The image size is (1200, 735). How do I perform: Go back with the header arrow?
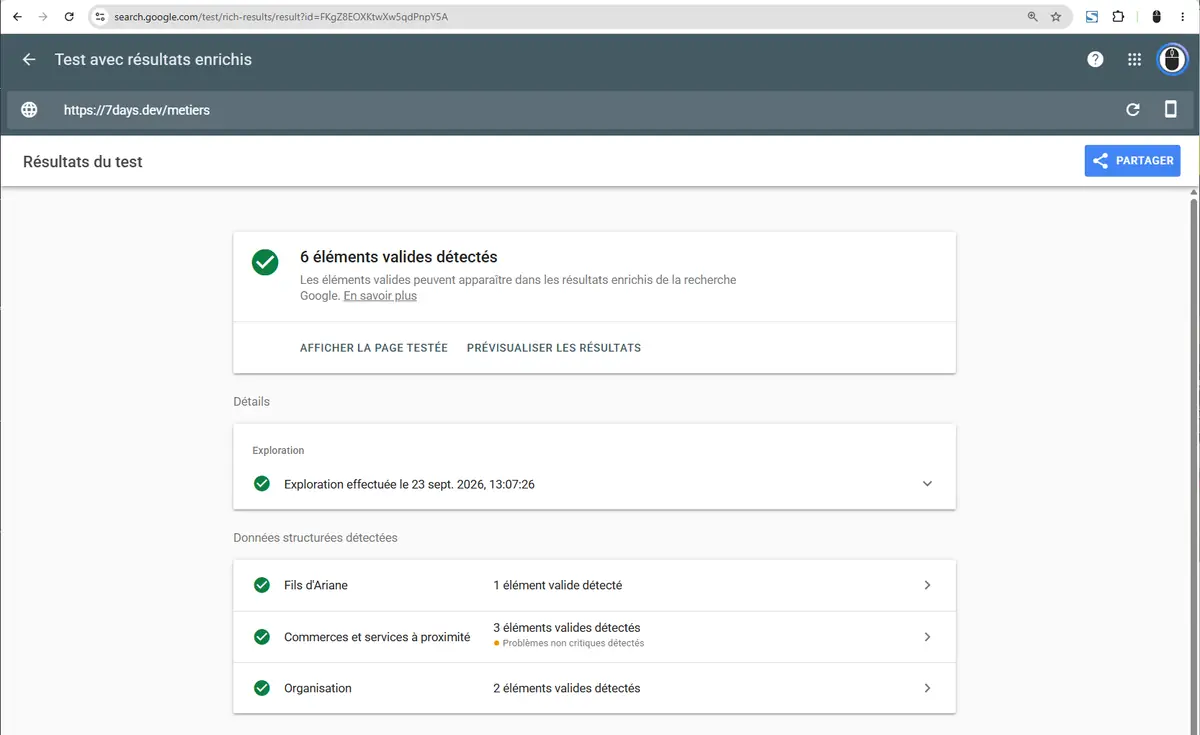tap(29, 60)
